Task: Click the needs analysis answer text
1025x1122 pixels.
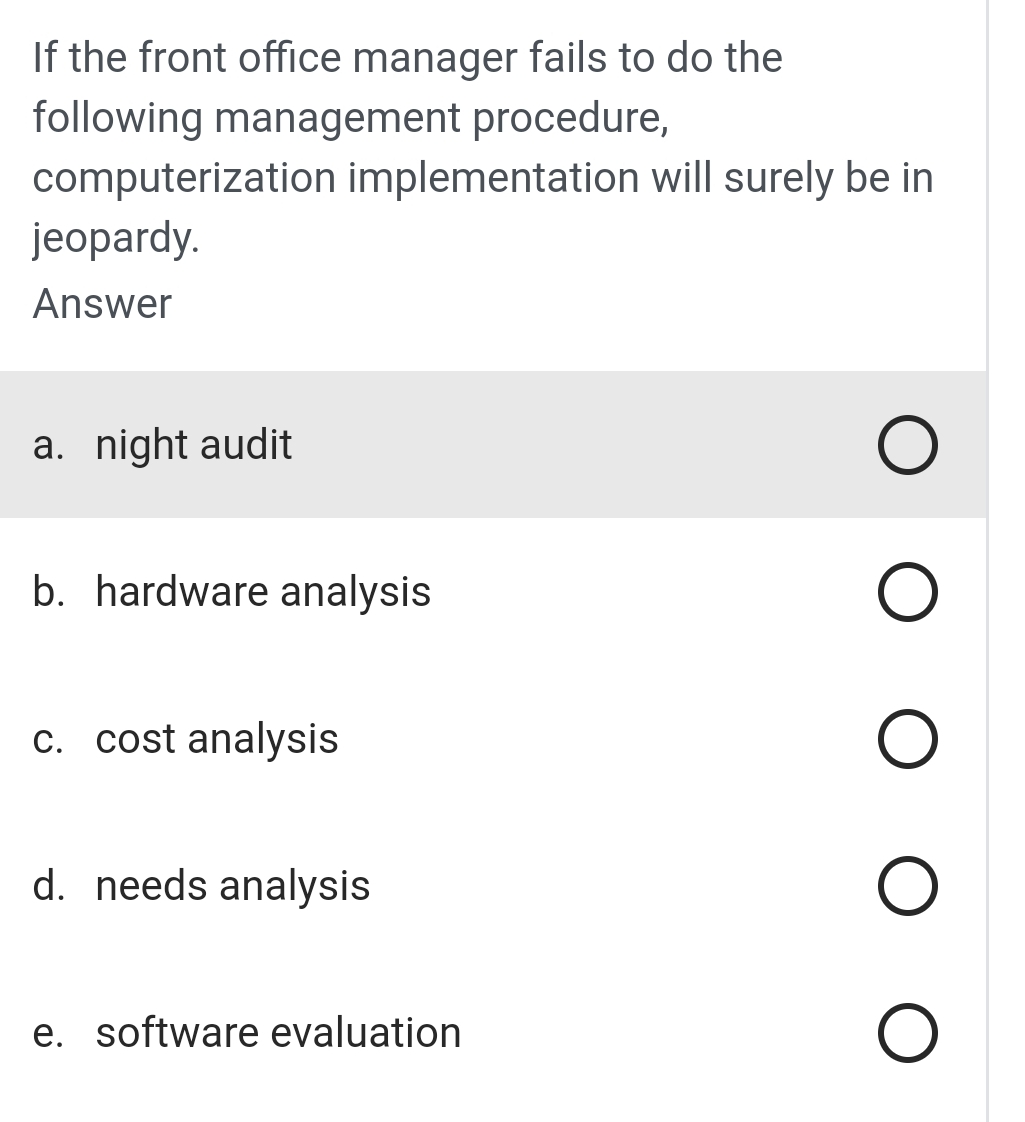Action: coord(231,885)
